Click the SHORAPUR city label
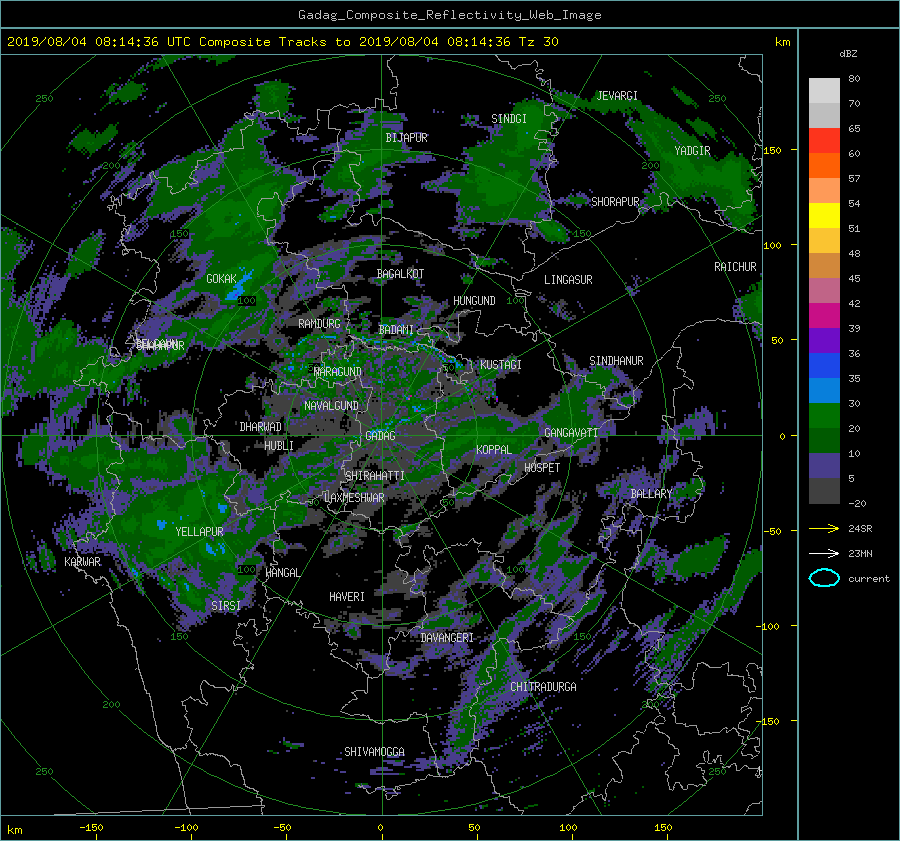 coord(615,202)
